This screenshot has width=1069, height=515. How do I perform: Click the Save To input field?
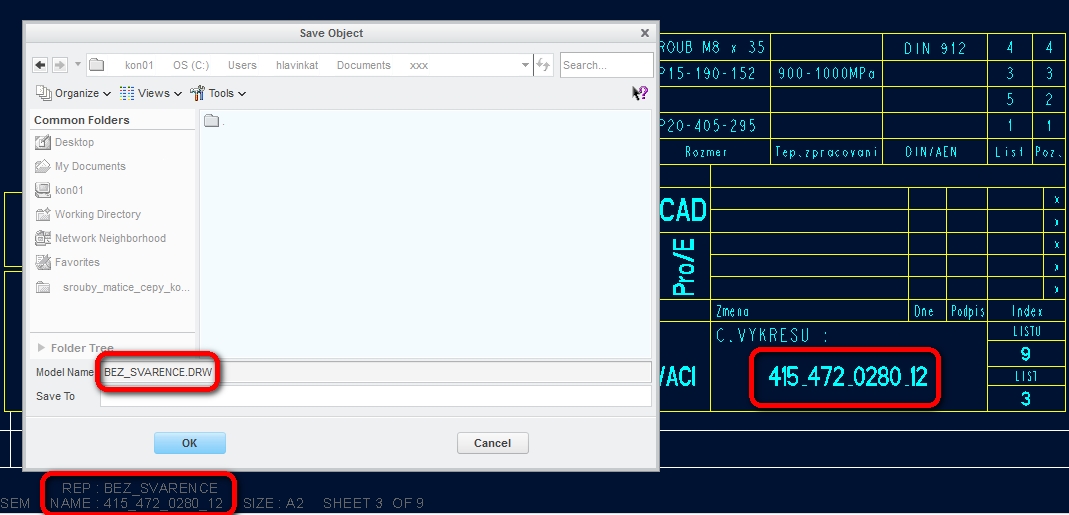point(376,396)
